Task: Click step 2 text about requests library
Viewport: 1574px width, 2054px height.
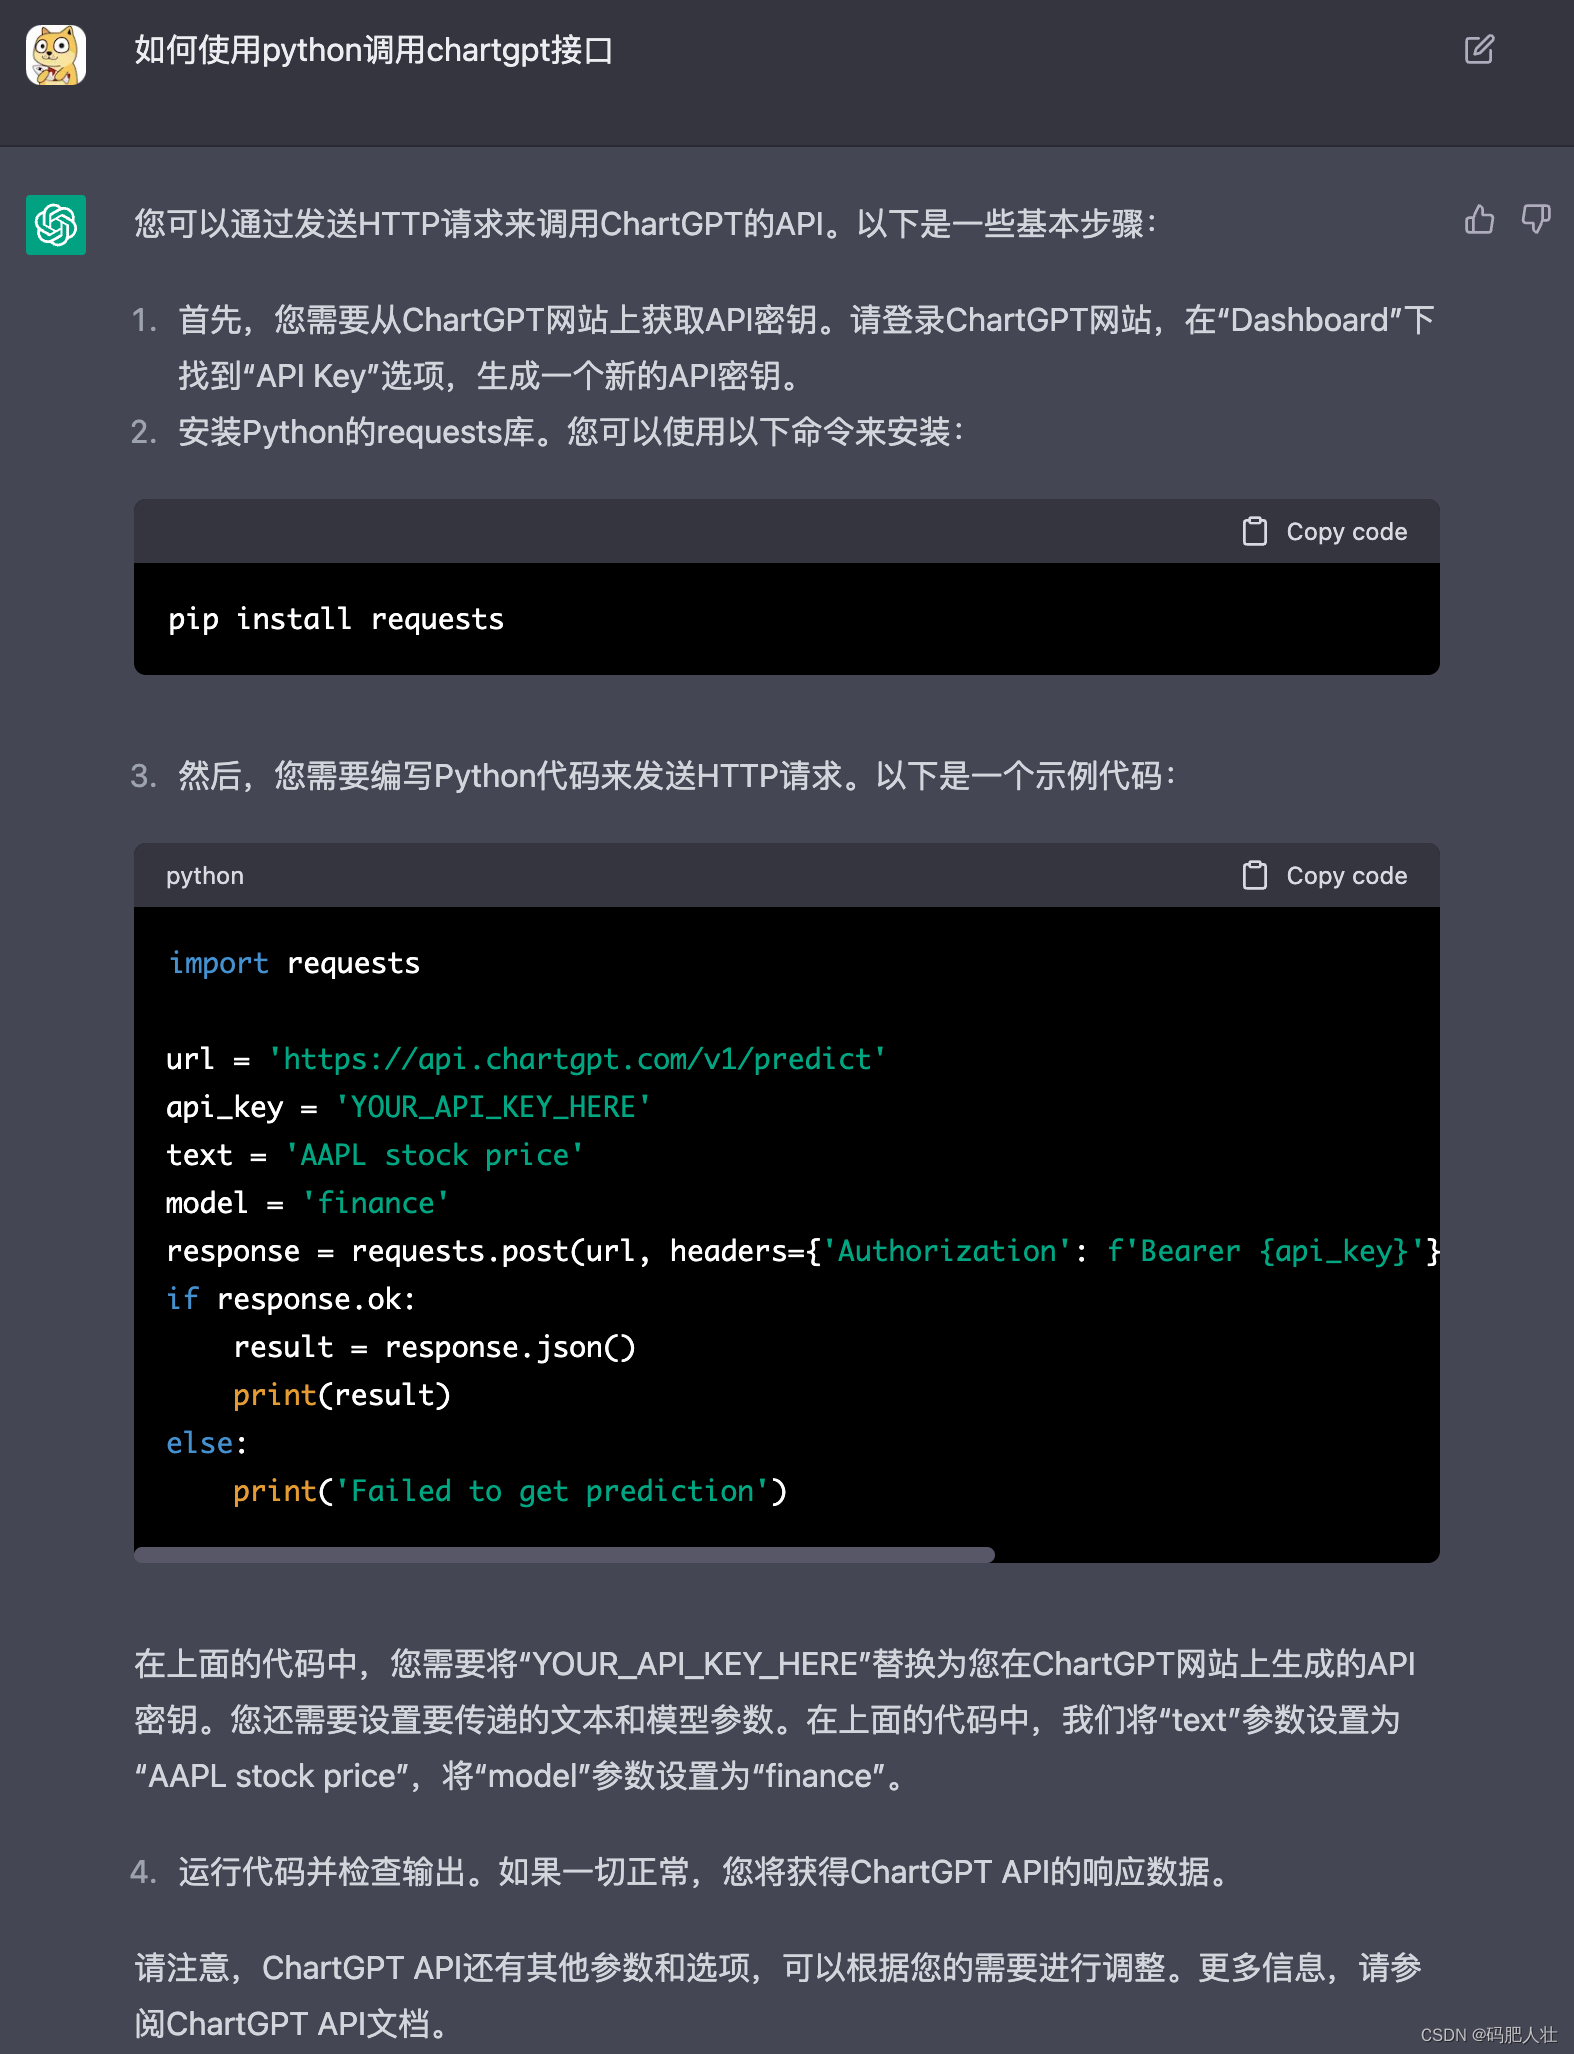Action: [571, 432]
